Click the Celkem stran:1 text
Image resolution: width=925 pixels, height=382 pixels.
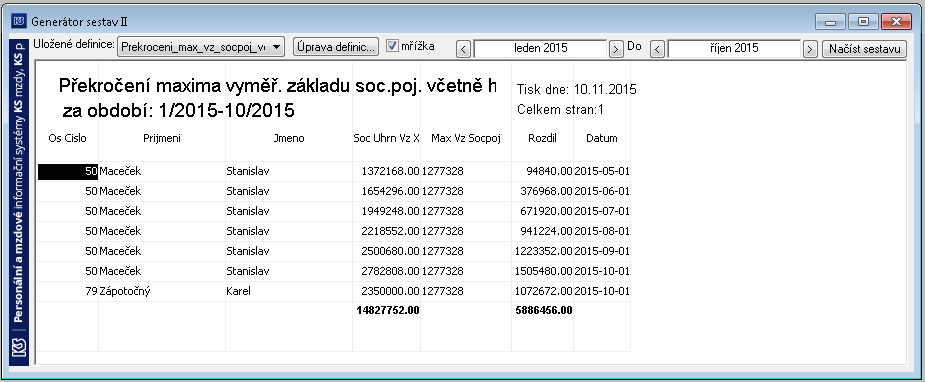tap(560, 110)
